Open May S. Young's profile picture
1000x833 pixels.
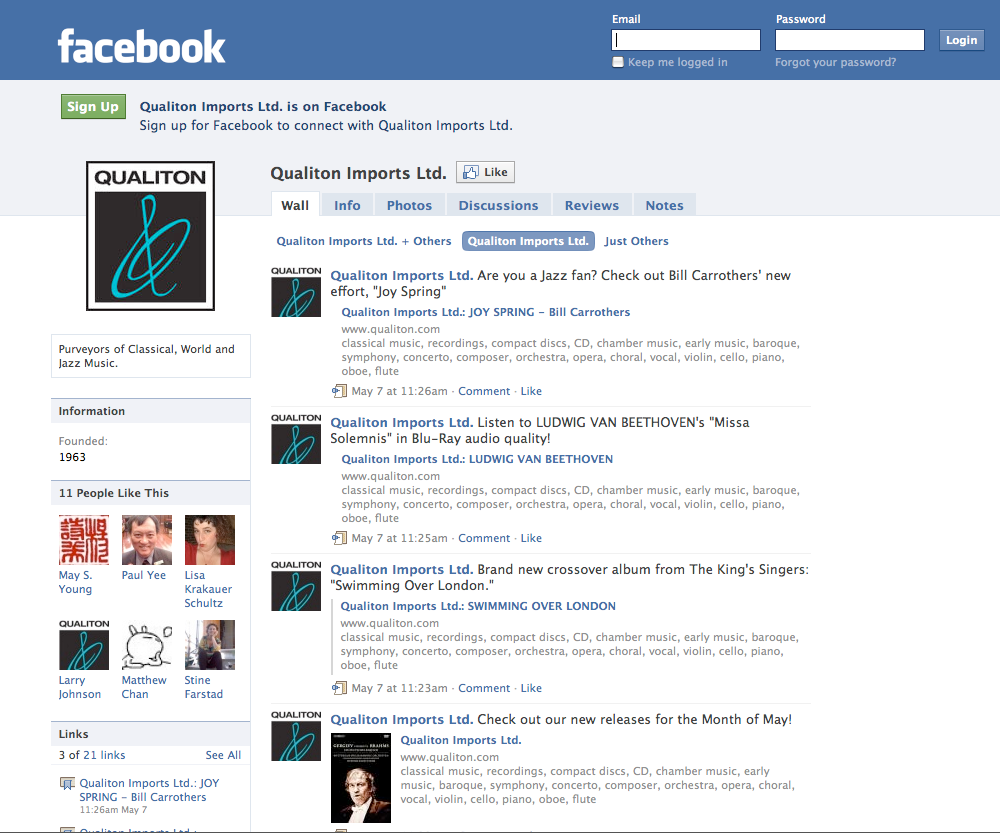(x=84, y=540)
